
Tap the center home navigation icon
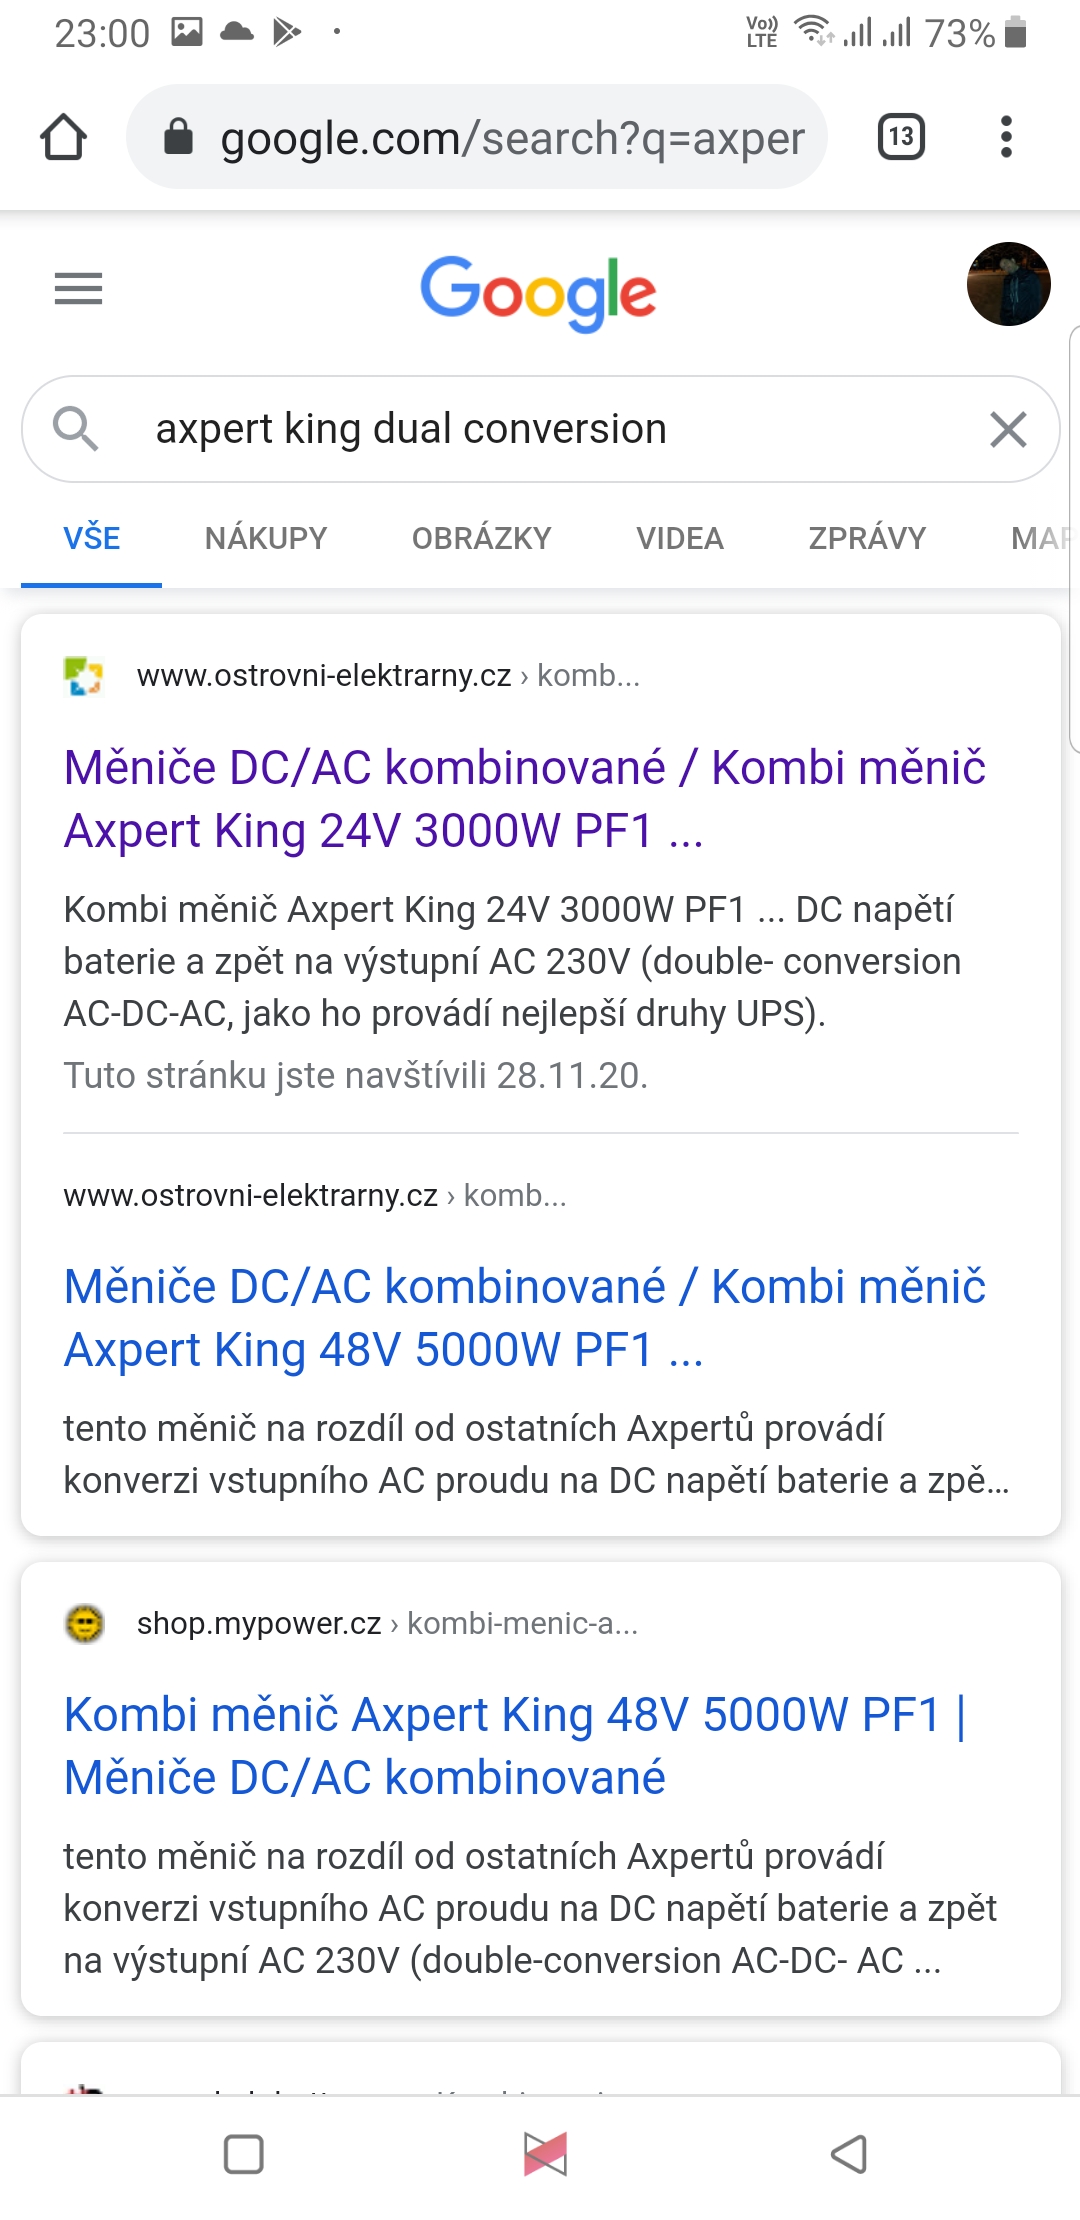coord(545,2153)
